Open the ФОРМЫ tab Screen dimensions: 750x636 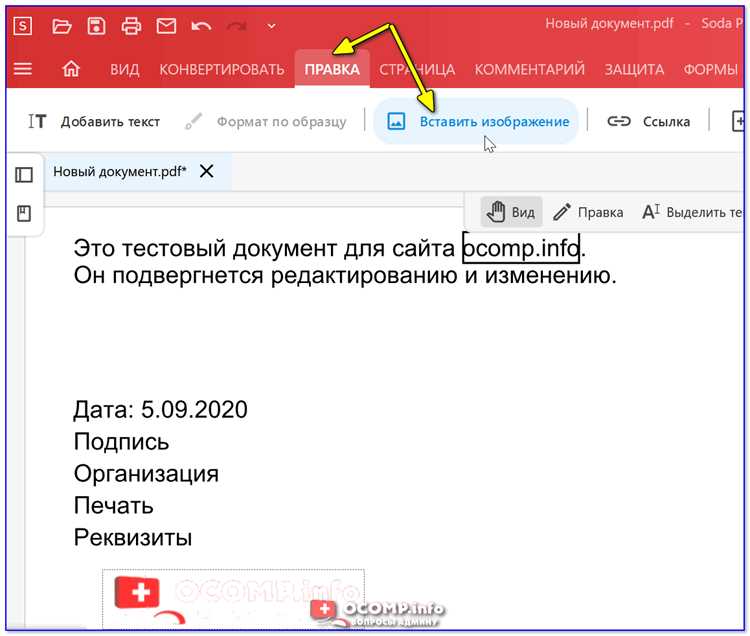pyautogui.click(x=710, y=70)
